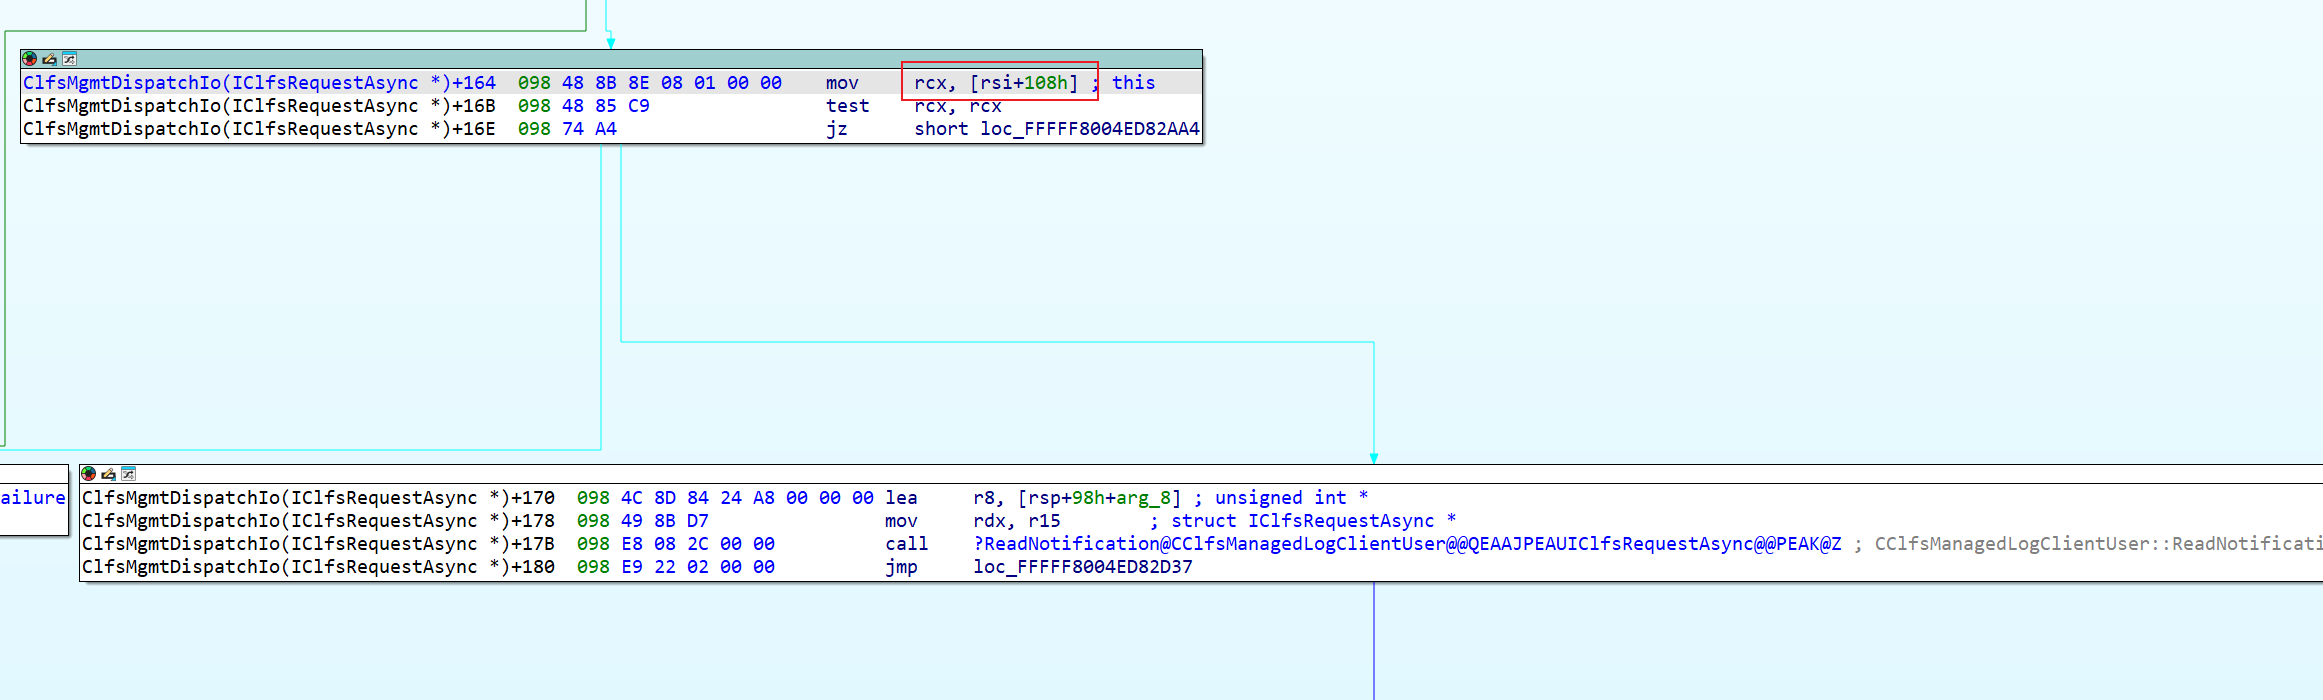Select 'mov rdx, r15' operand text
Image resolution: width=2323 pixels, height=700 pixels.
[x=1016, y=521]
